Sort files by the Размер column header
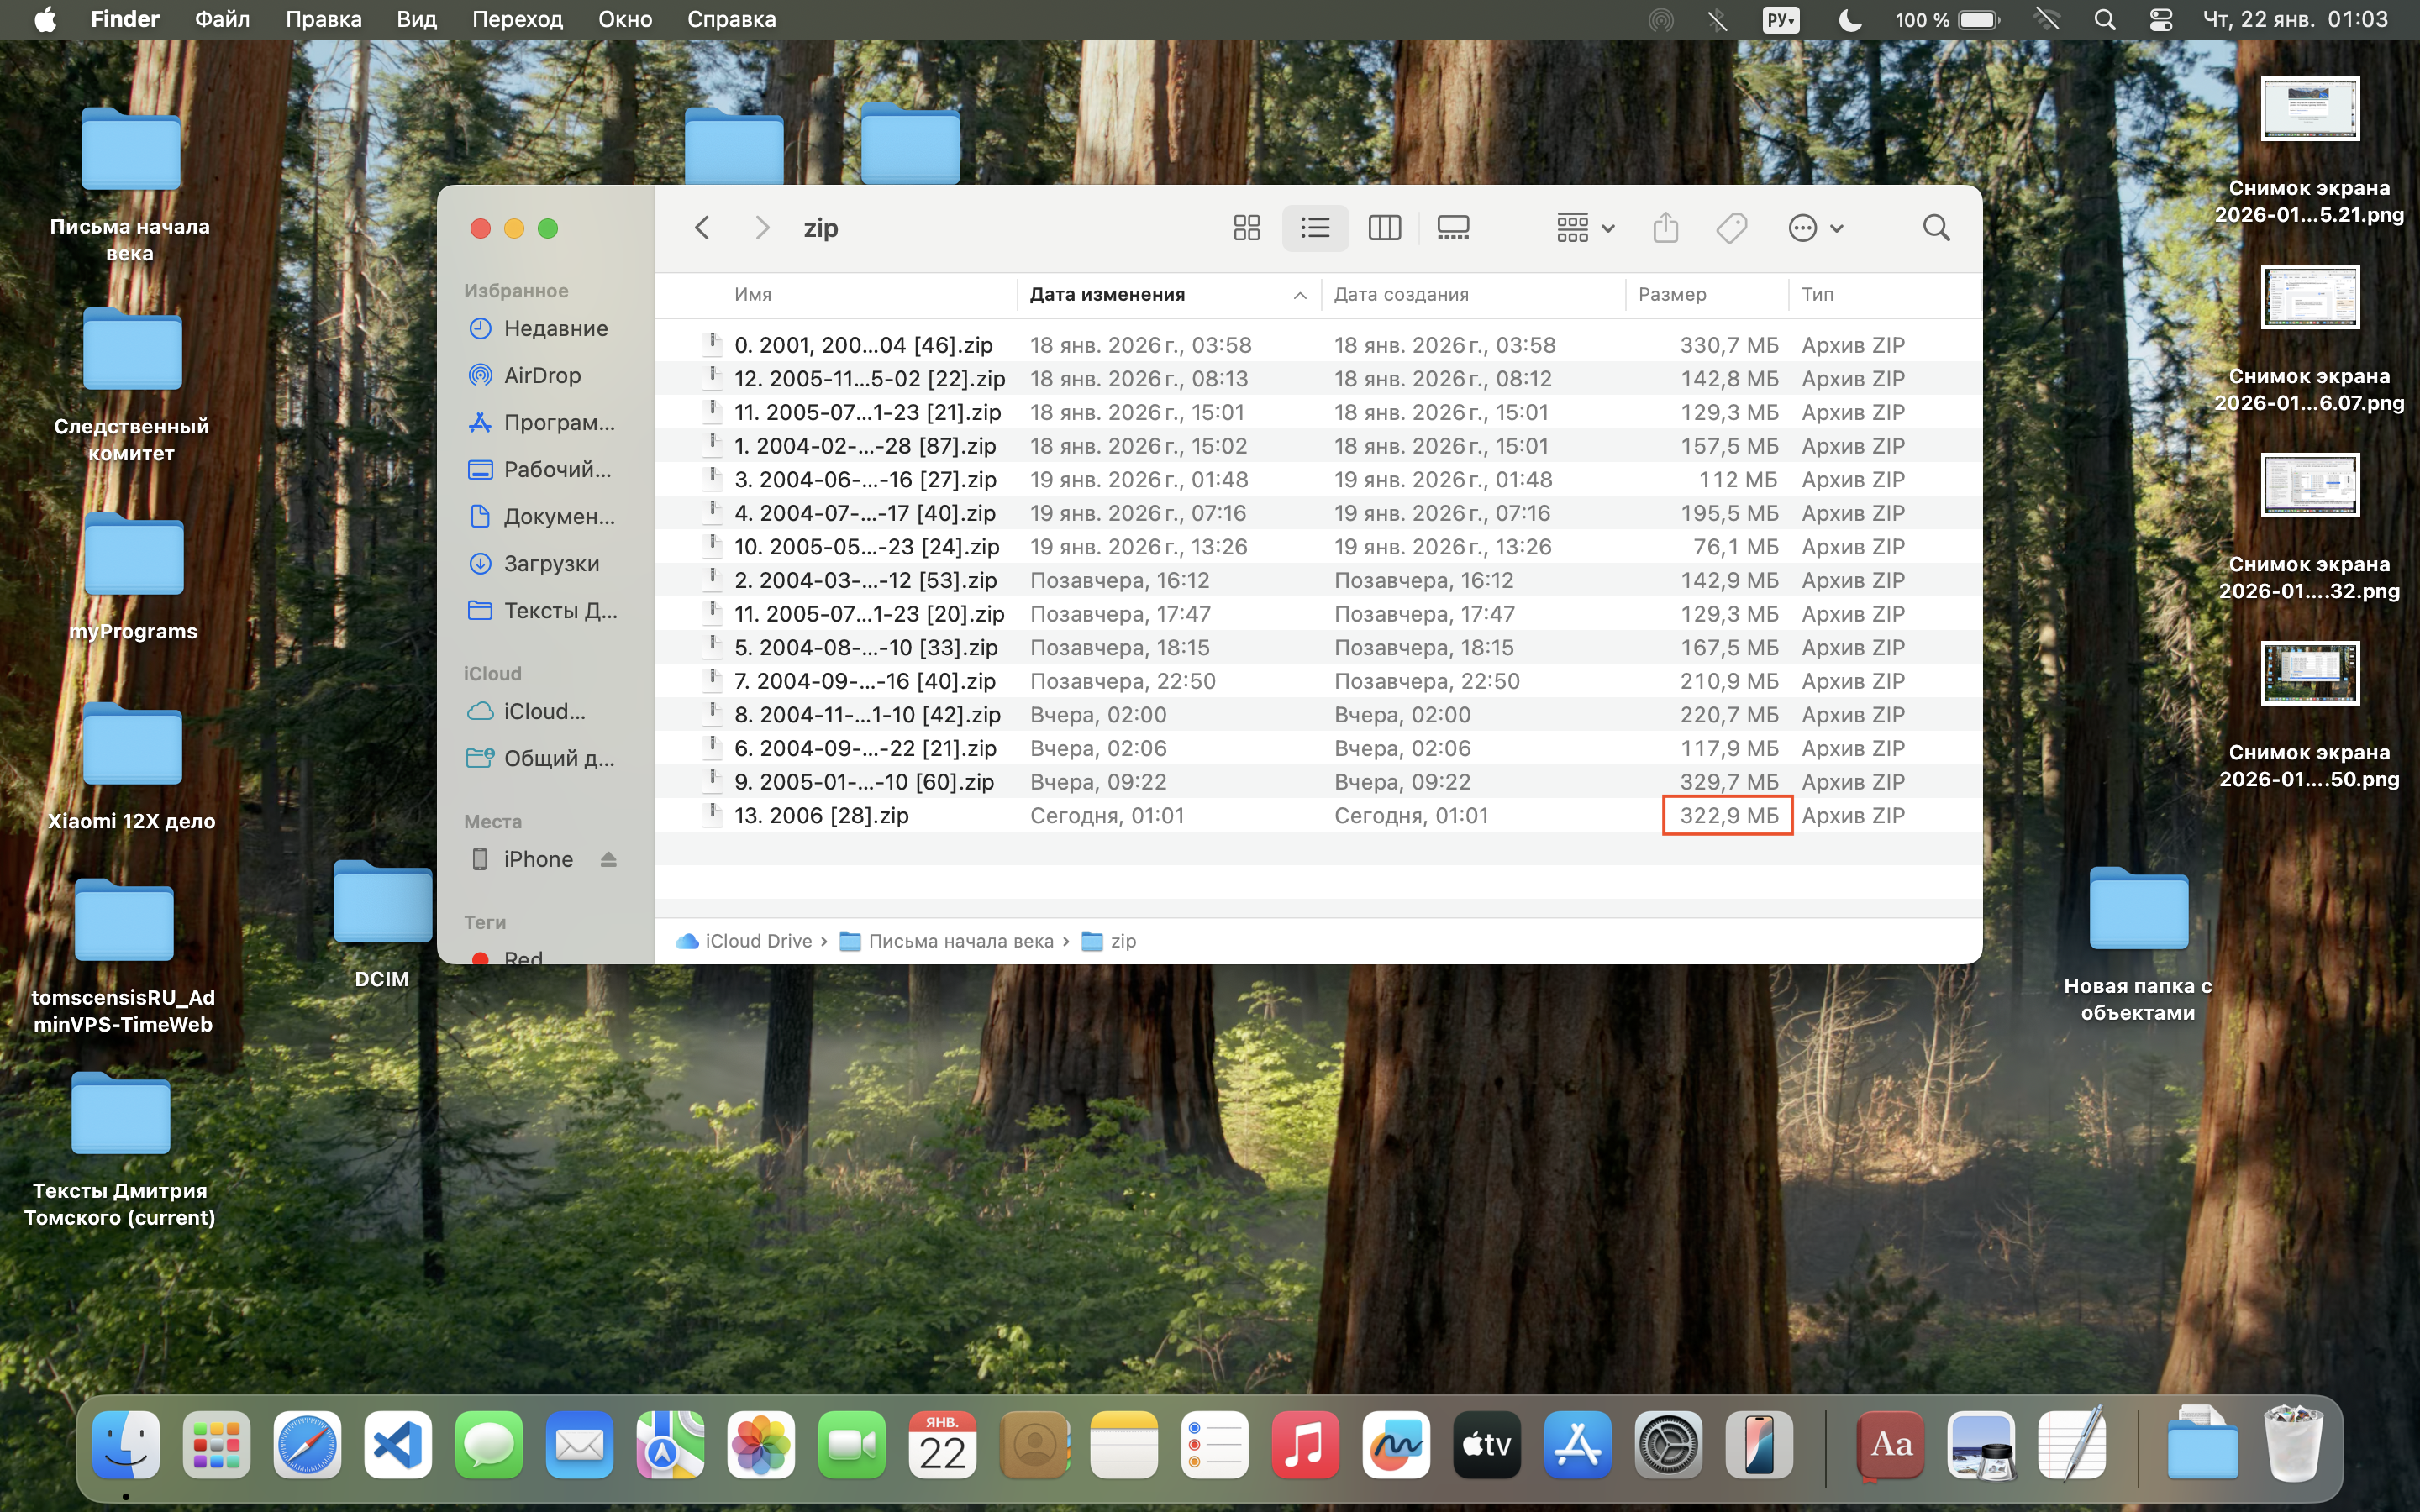 1672,295
